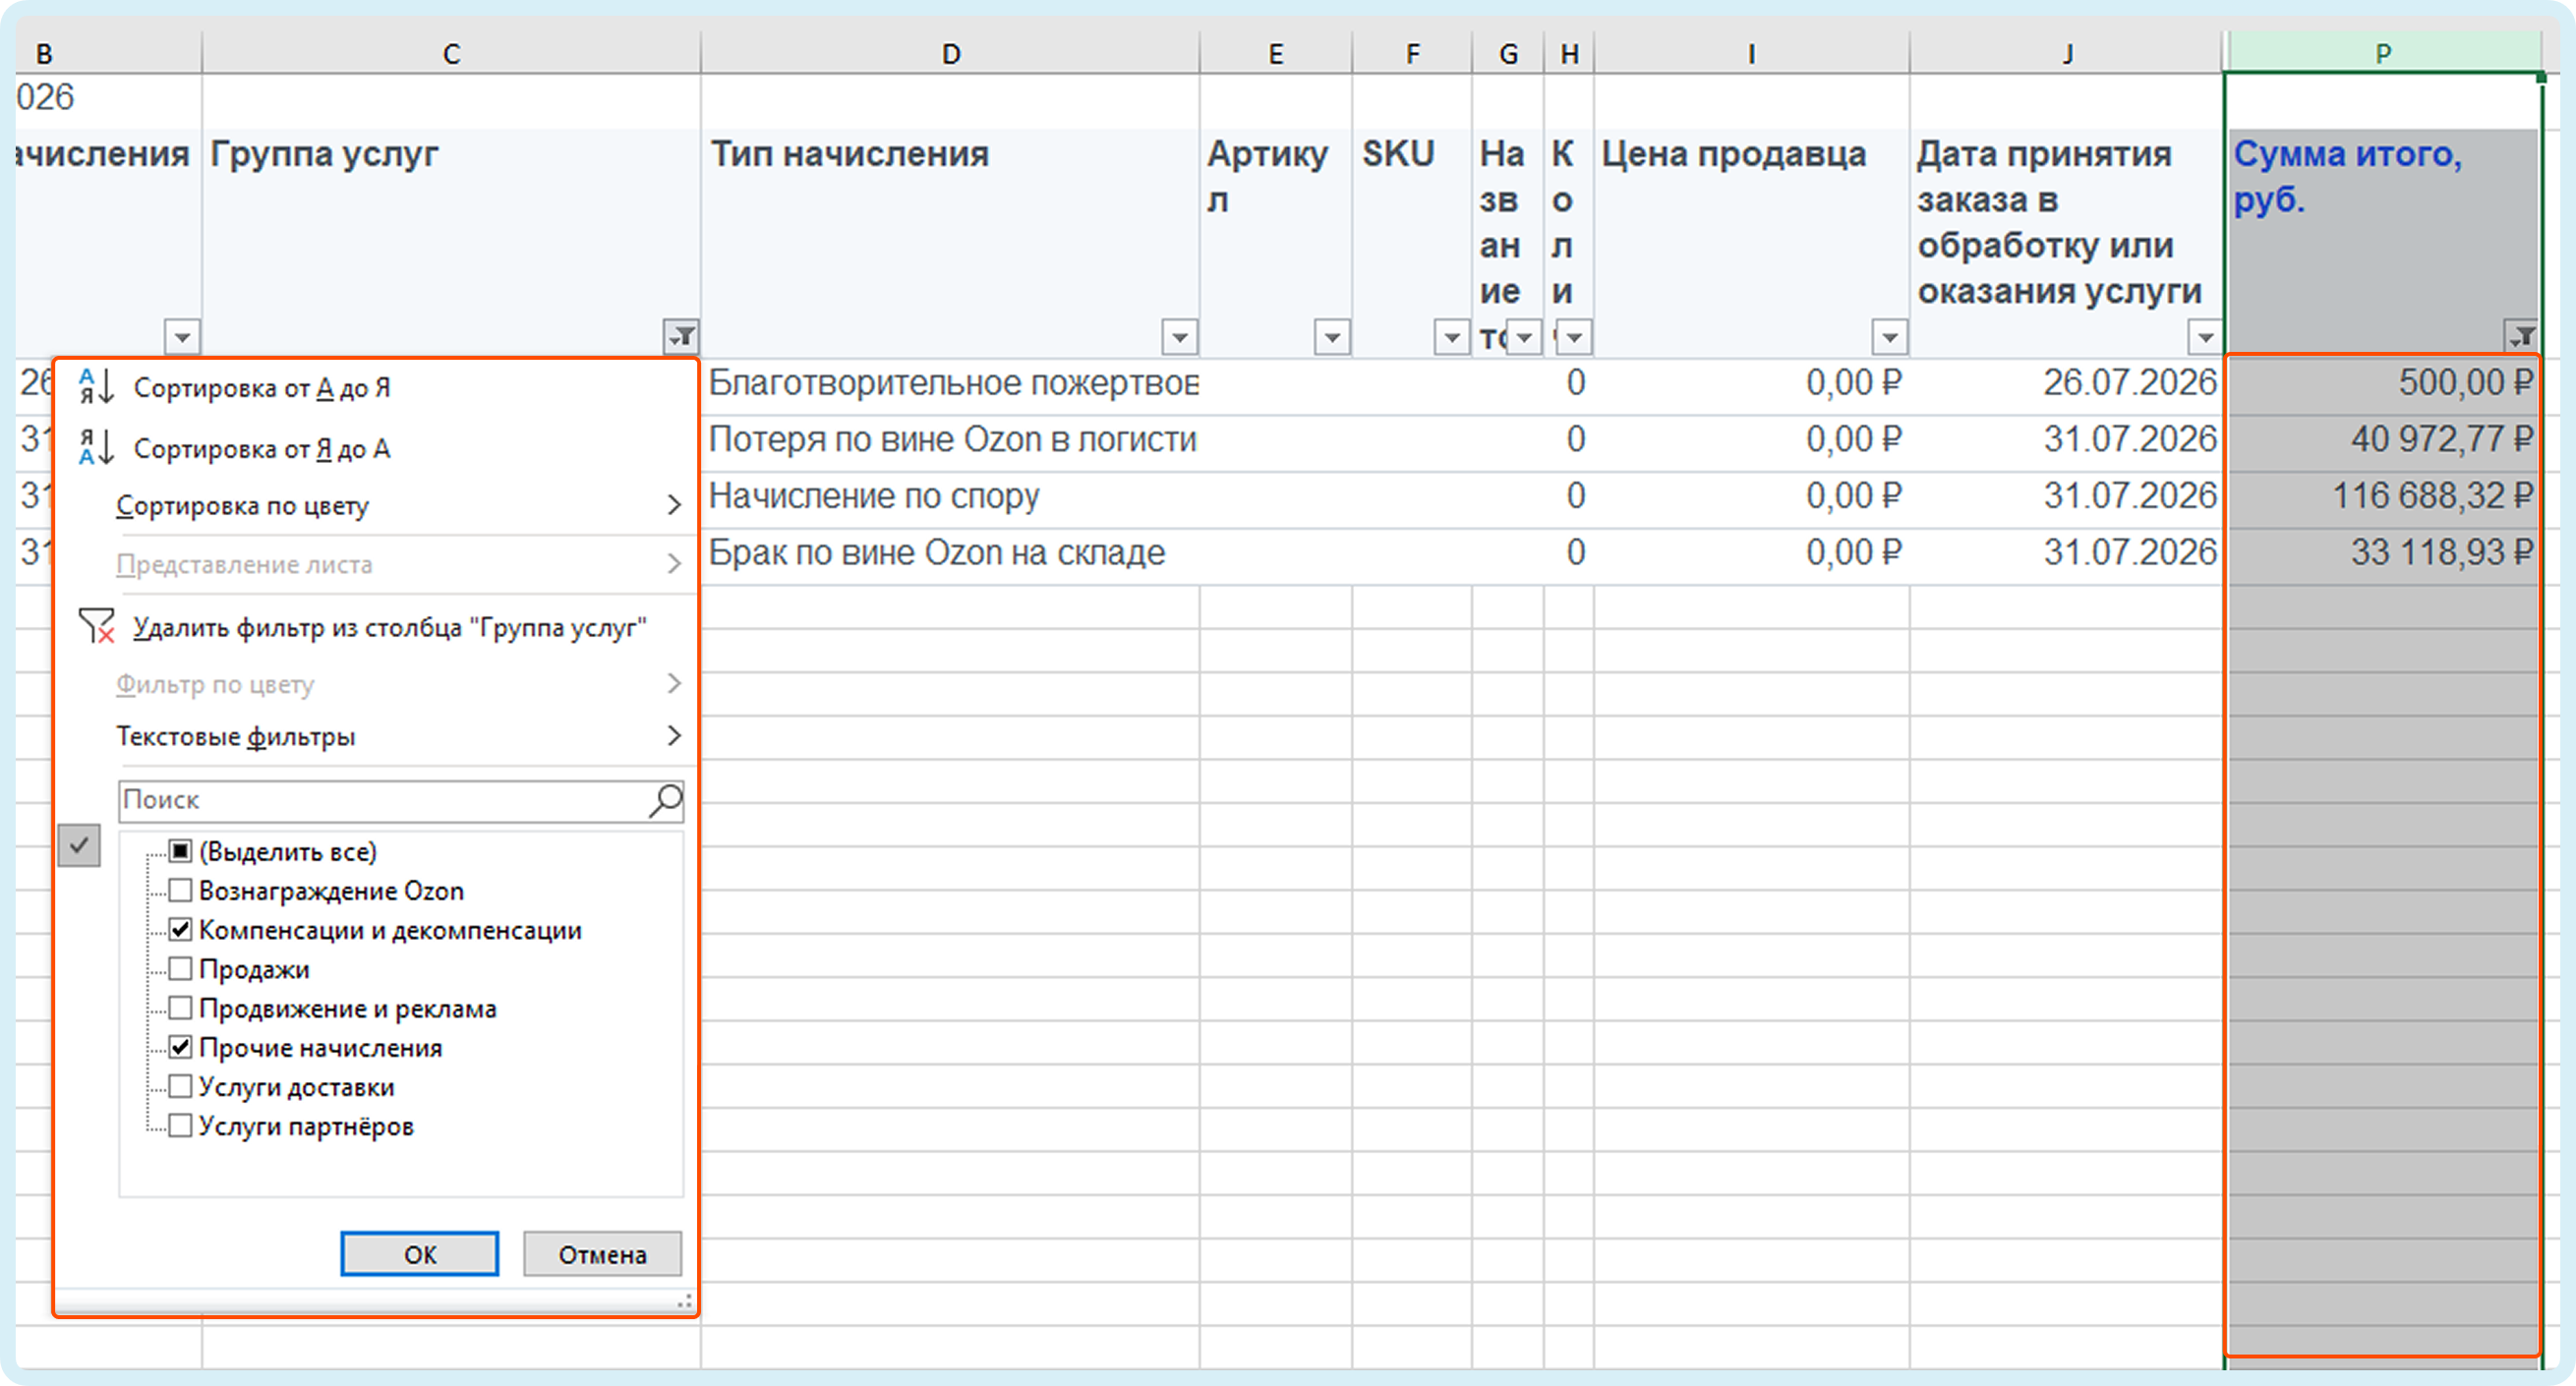Open the Тип начисления filter dropdown
The image size is (2576, 1386).
tap(1180, 337)
